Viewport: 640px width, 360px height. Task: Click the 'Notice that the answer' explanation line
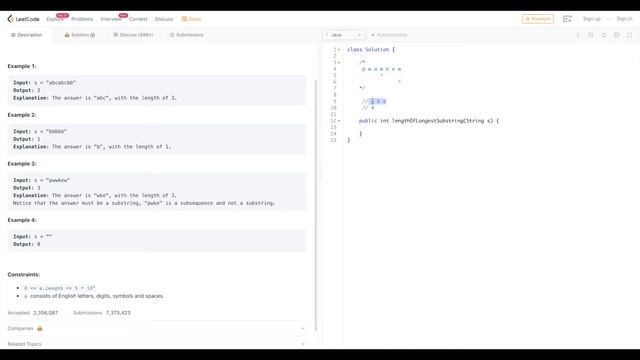coord(144,203)
